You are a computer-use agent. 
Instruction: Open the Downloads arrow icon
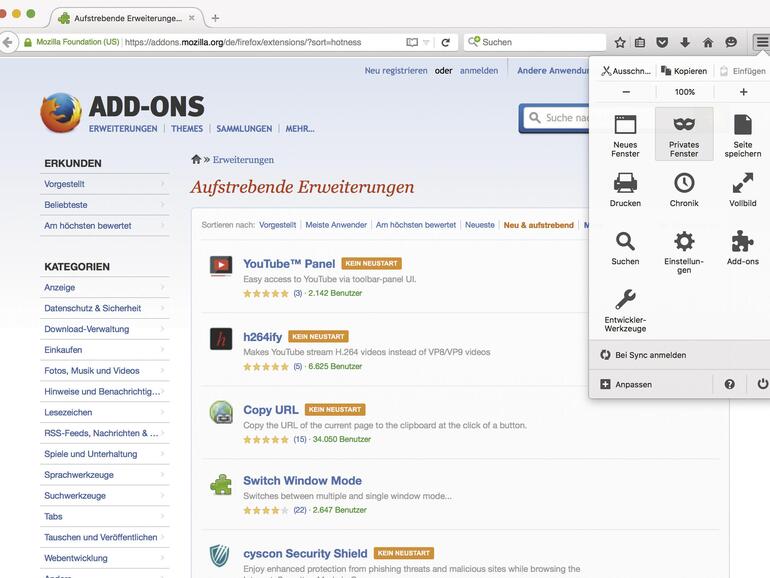[x=685, y=42]
